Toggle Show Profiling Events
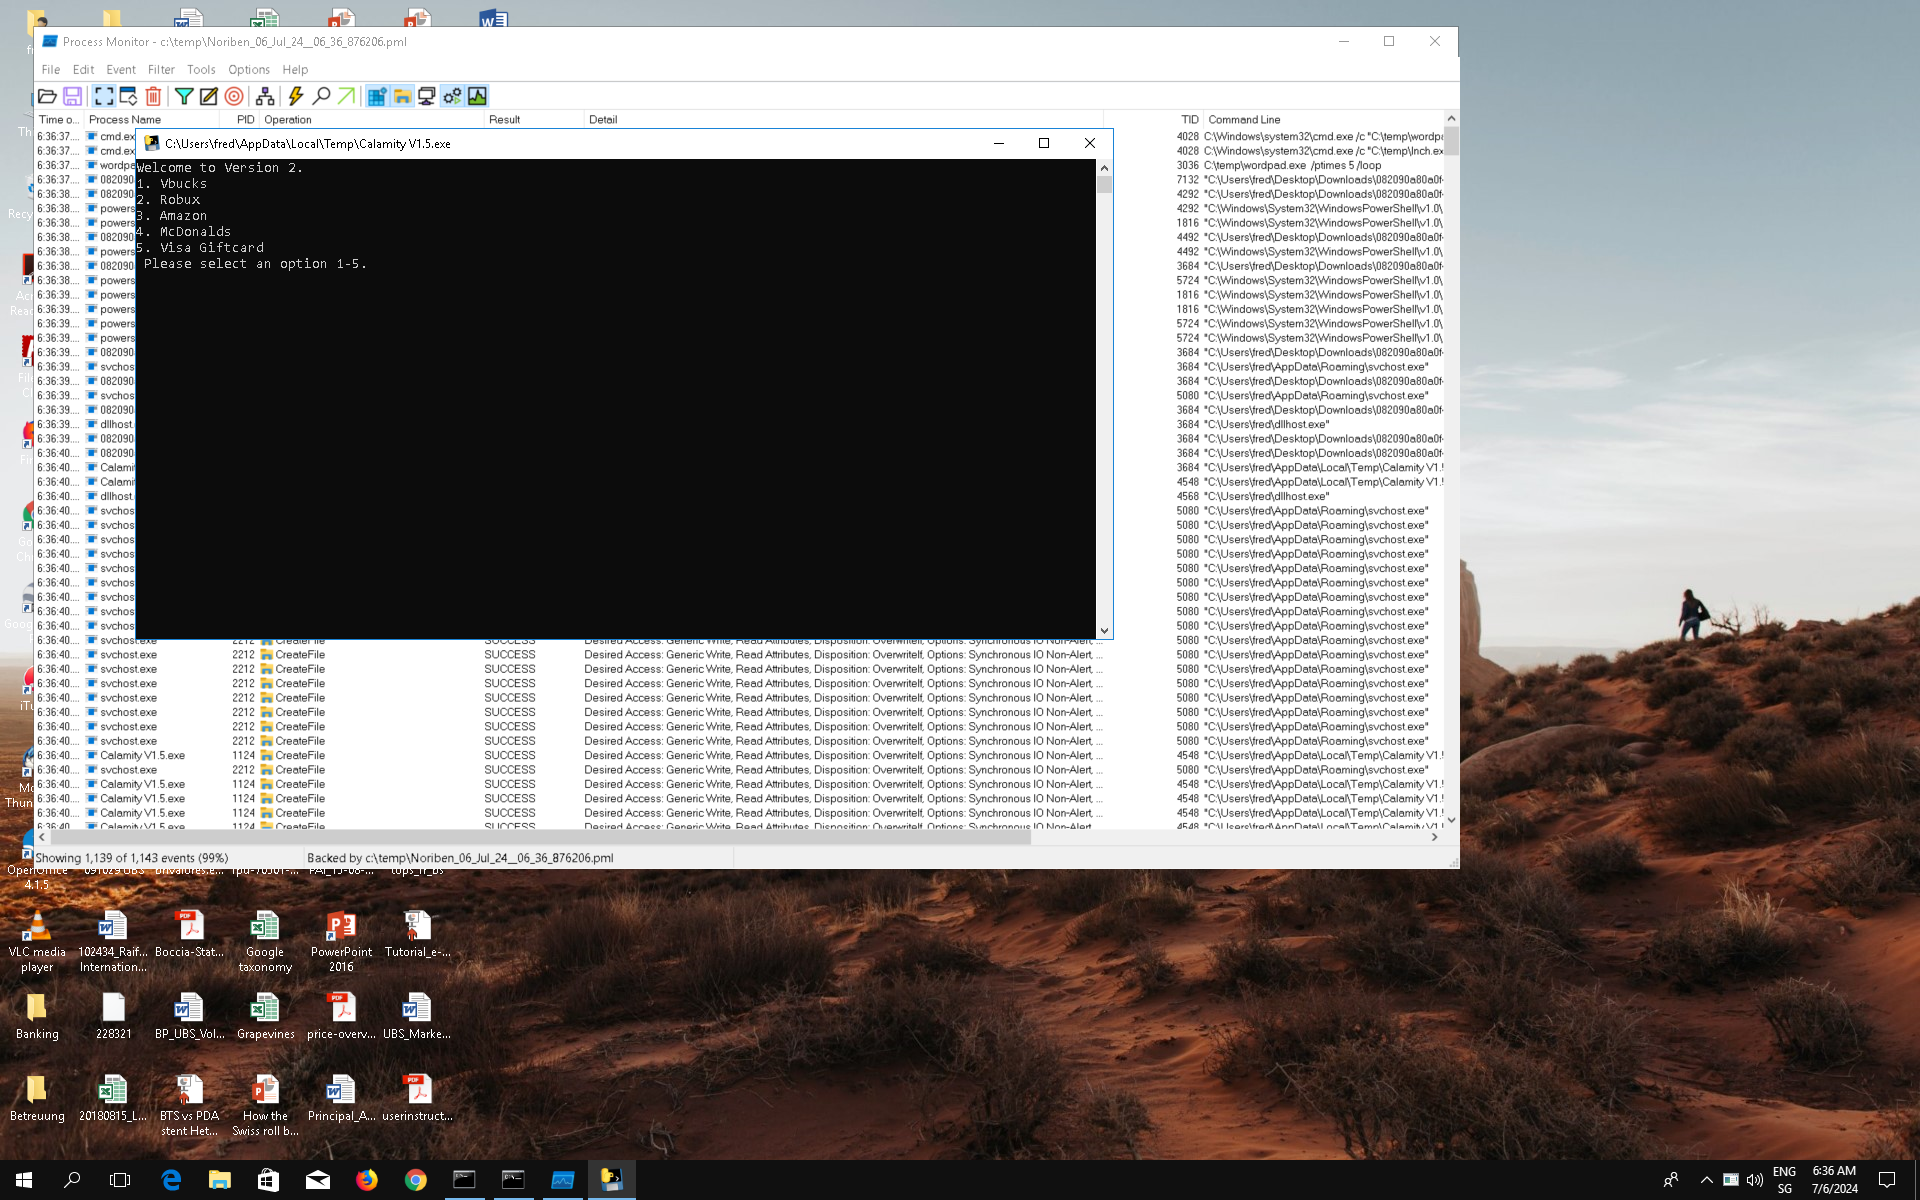This screenshot has width=1920, height=1200. tap(478, 96)
